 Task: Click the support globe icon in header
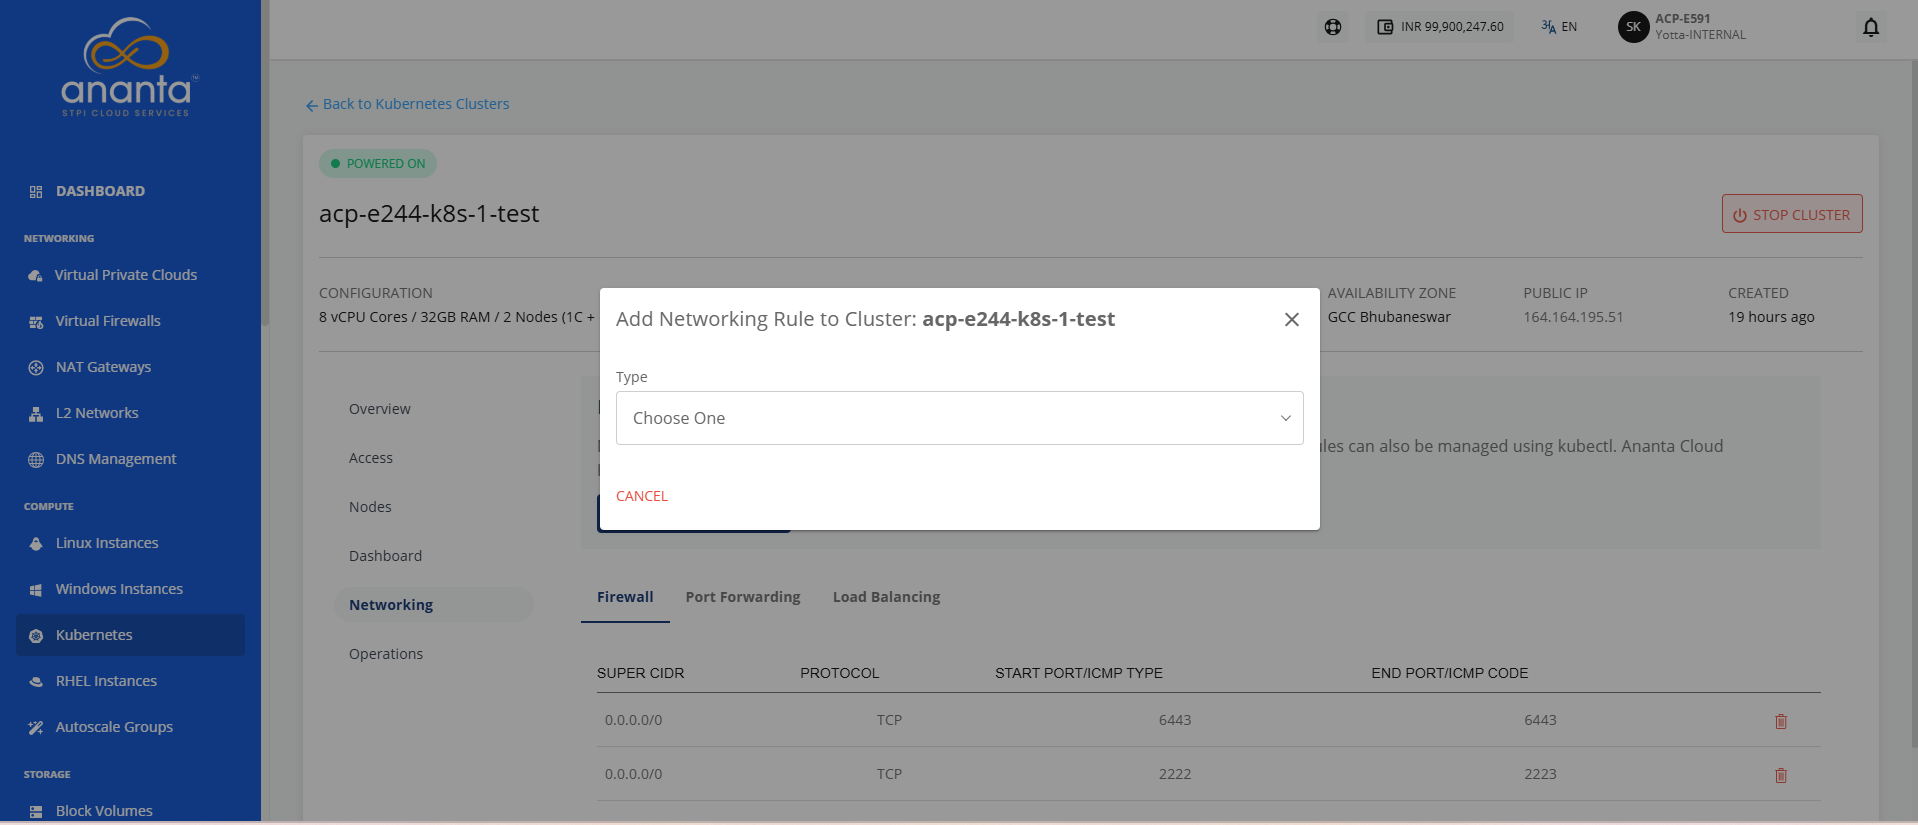(1333, 27)
